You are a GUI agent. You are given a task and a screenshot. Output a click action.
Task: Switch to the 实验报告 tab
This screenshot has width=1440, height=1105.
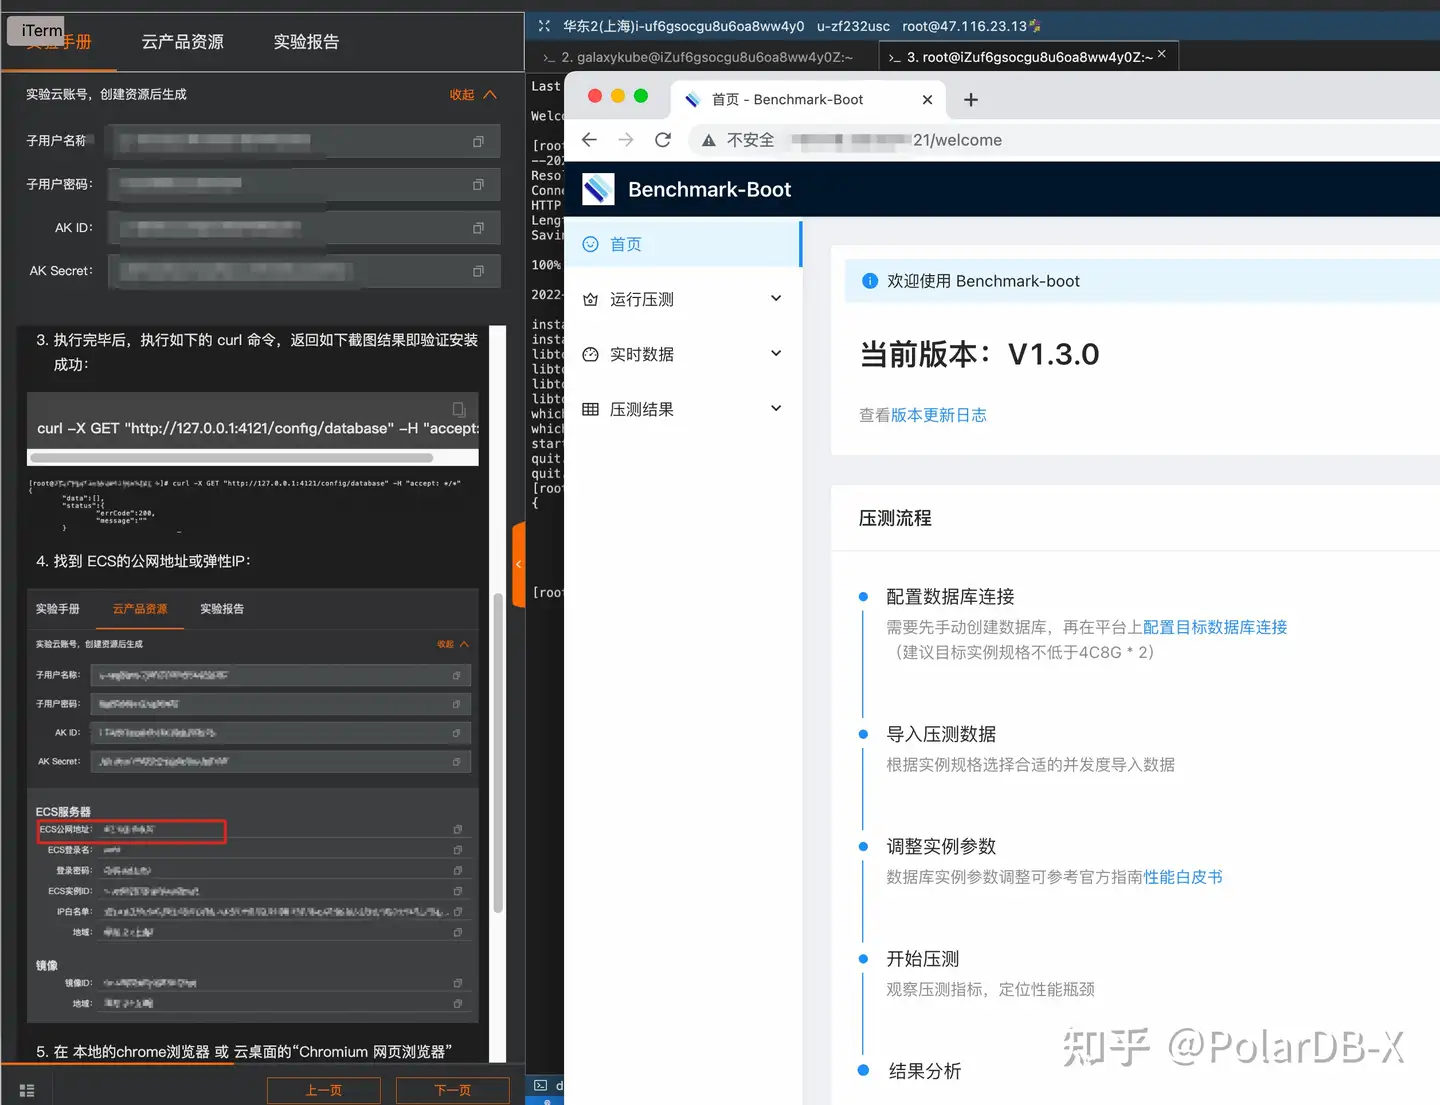click(x=306, y=42)
